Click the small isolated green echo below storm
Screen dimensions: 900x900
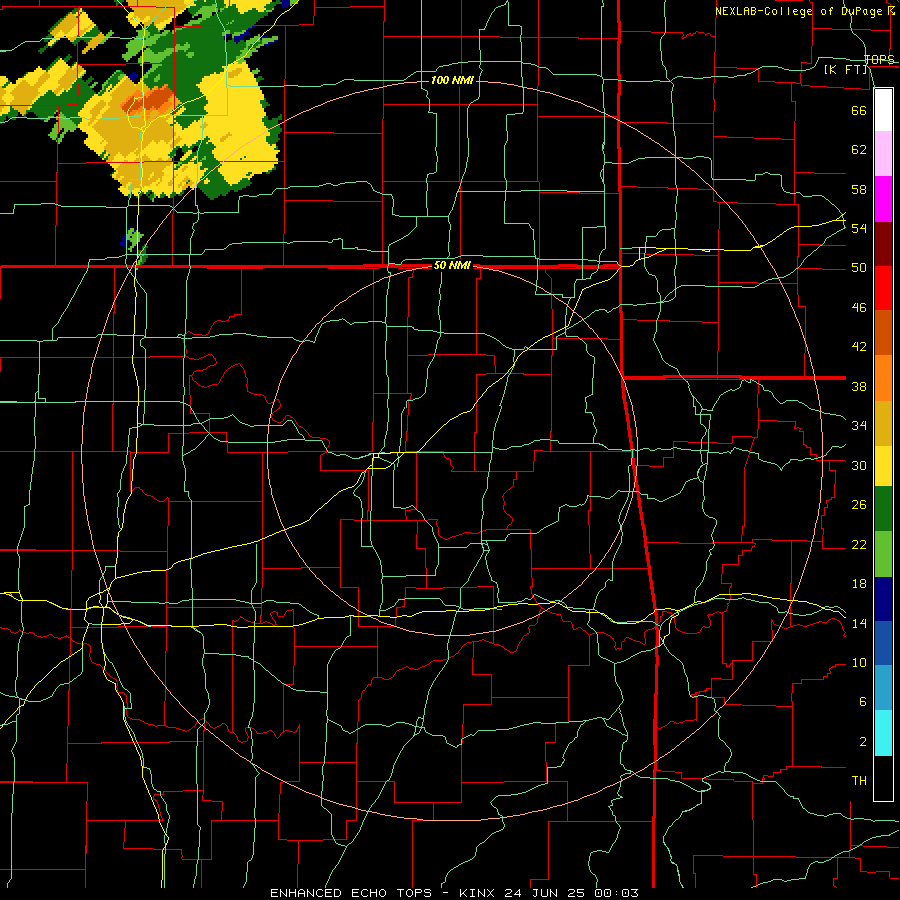coord(134,238)
